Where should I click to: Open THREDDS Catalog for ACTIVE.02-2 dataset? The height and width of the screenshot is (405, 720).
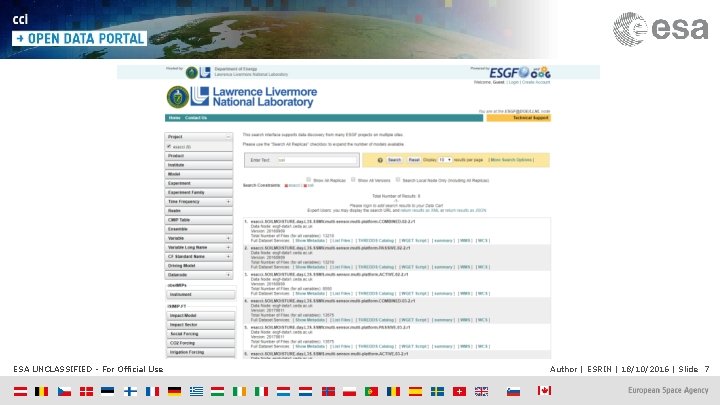click(376, 293)
